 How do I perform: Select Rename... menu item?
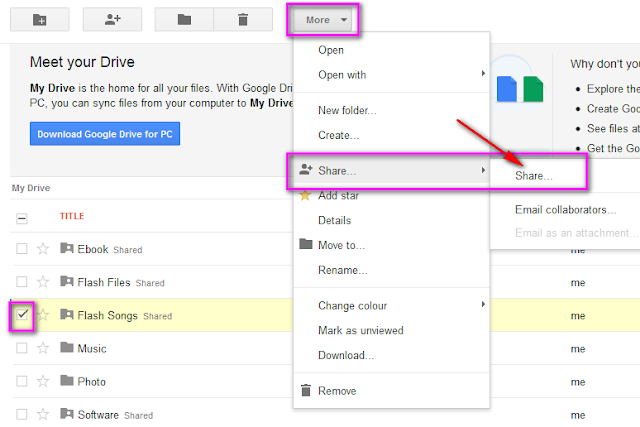[391, 270]
